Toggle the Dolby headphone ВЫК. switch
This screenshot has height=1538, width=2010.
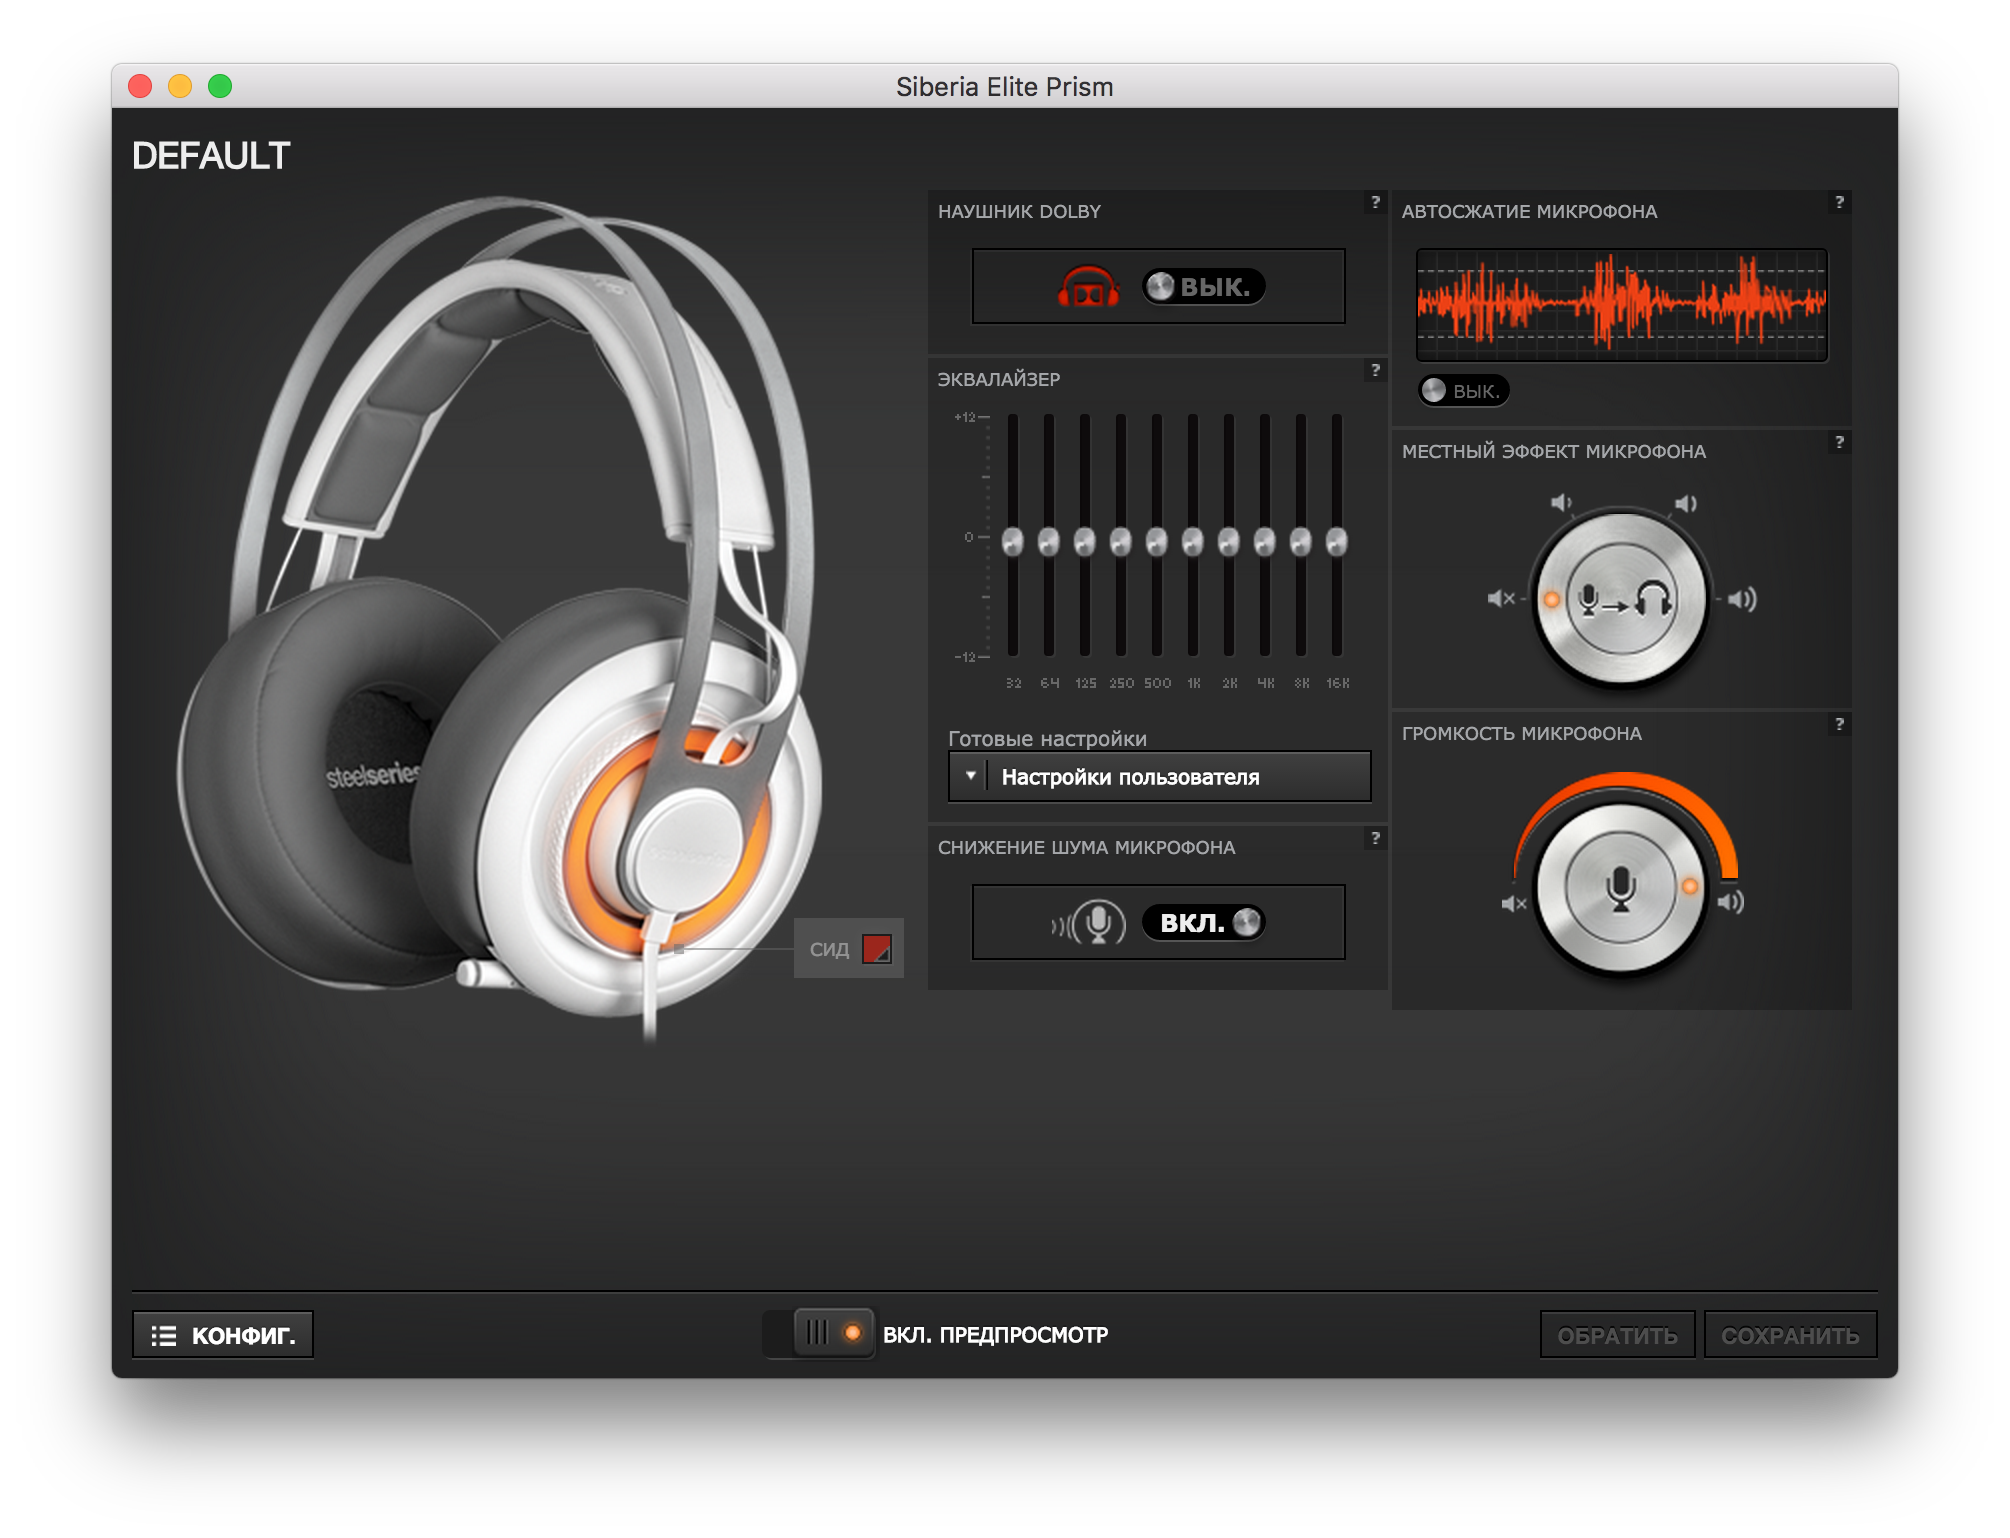[x=1204, y=287]
